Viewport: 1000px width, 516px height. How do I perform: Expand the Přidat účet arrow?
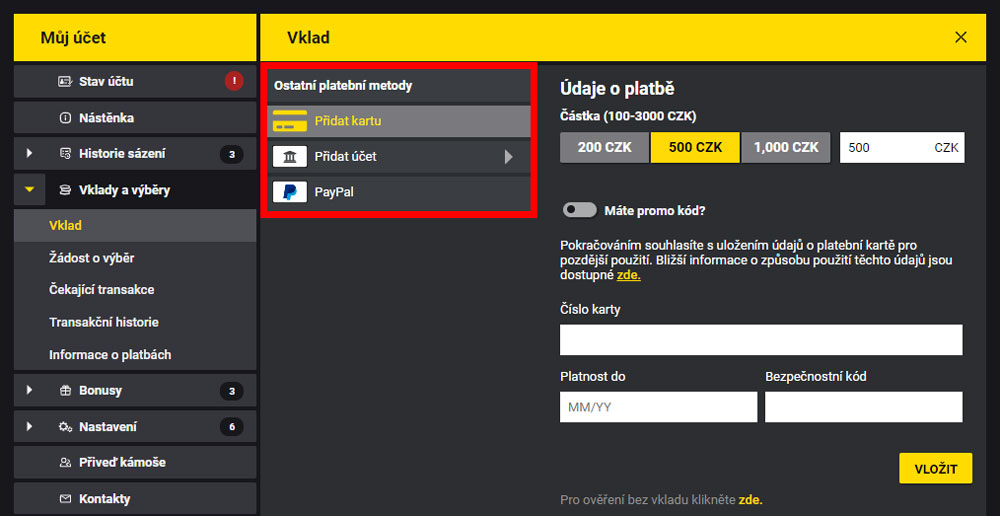[509, 157]
